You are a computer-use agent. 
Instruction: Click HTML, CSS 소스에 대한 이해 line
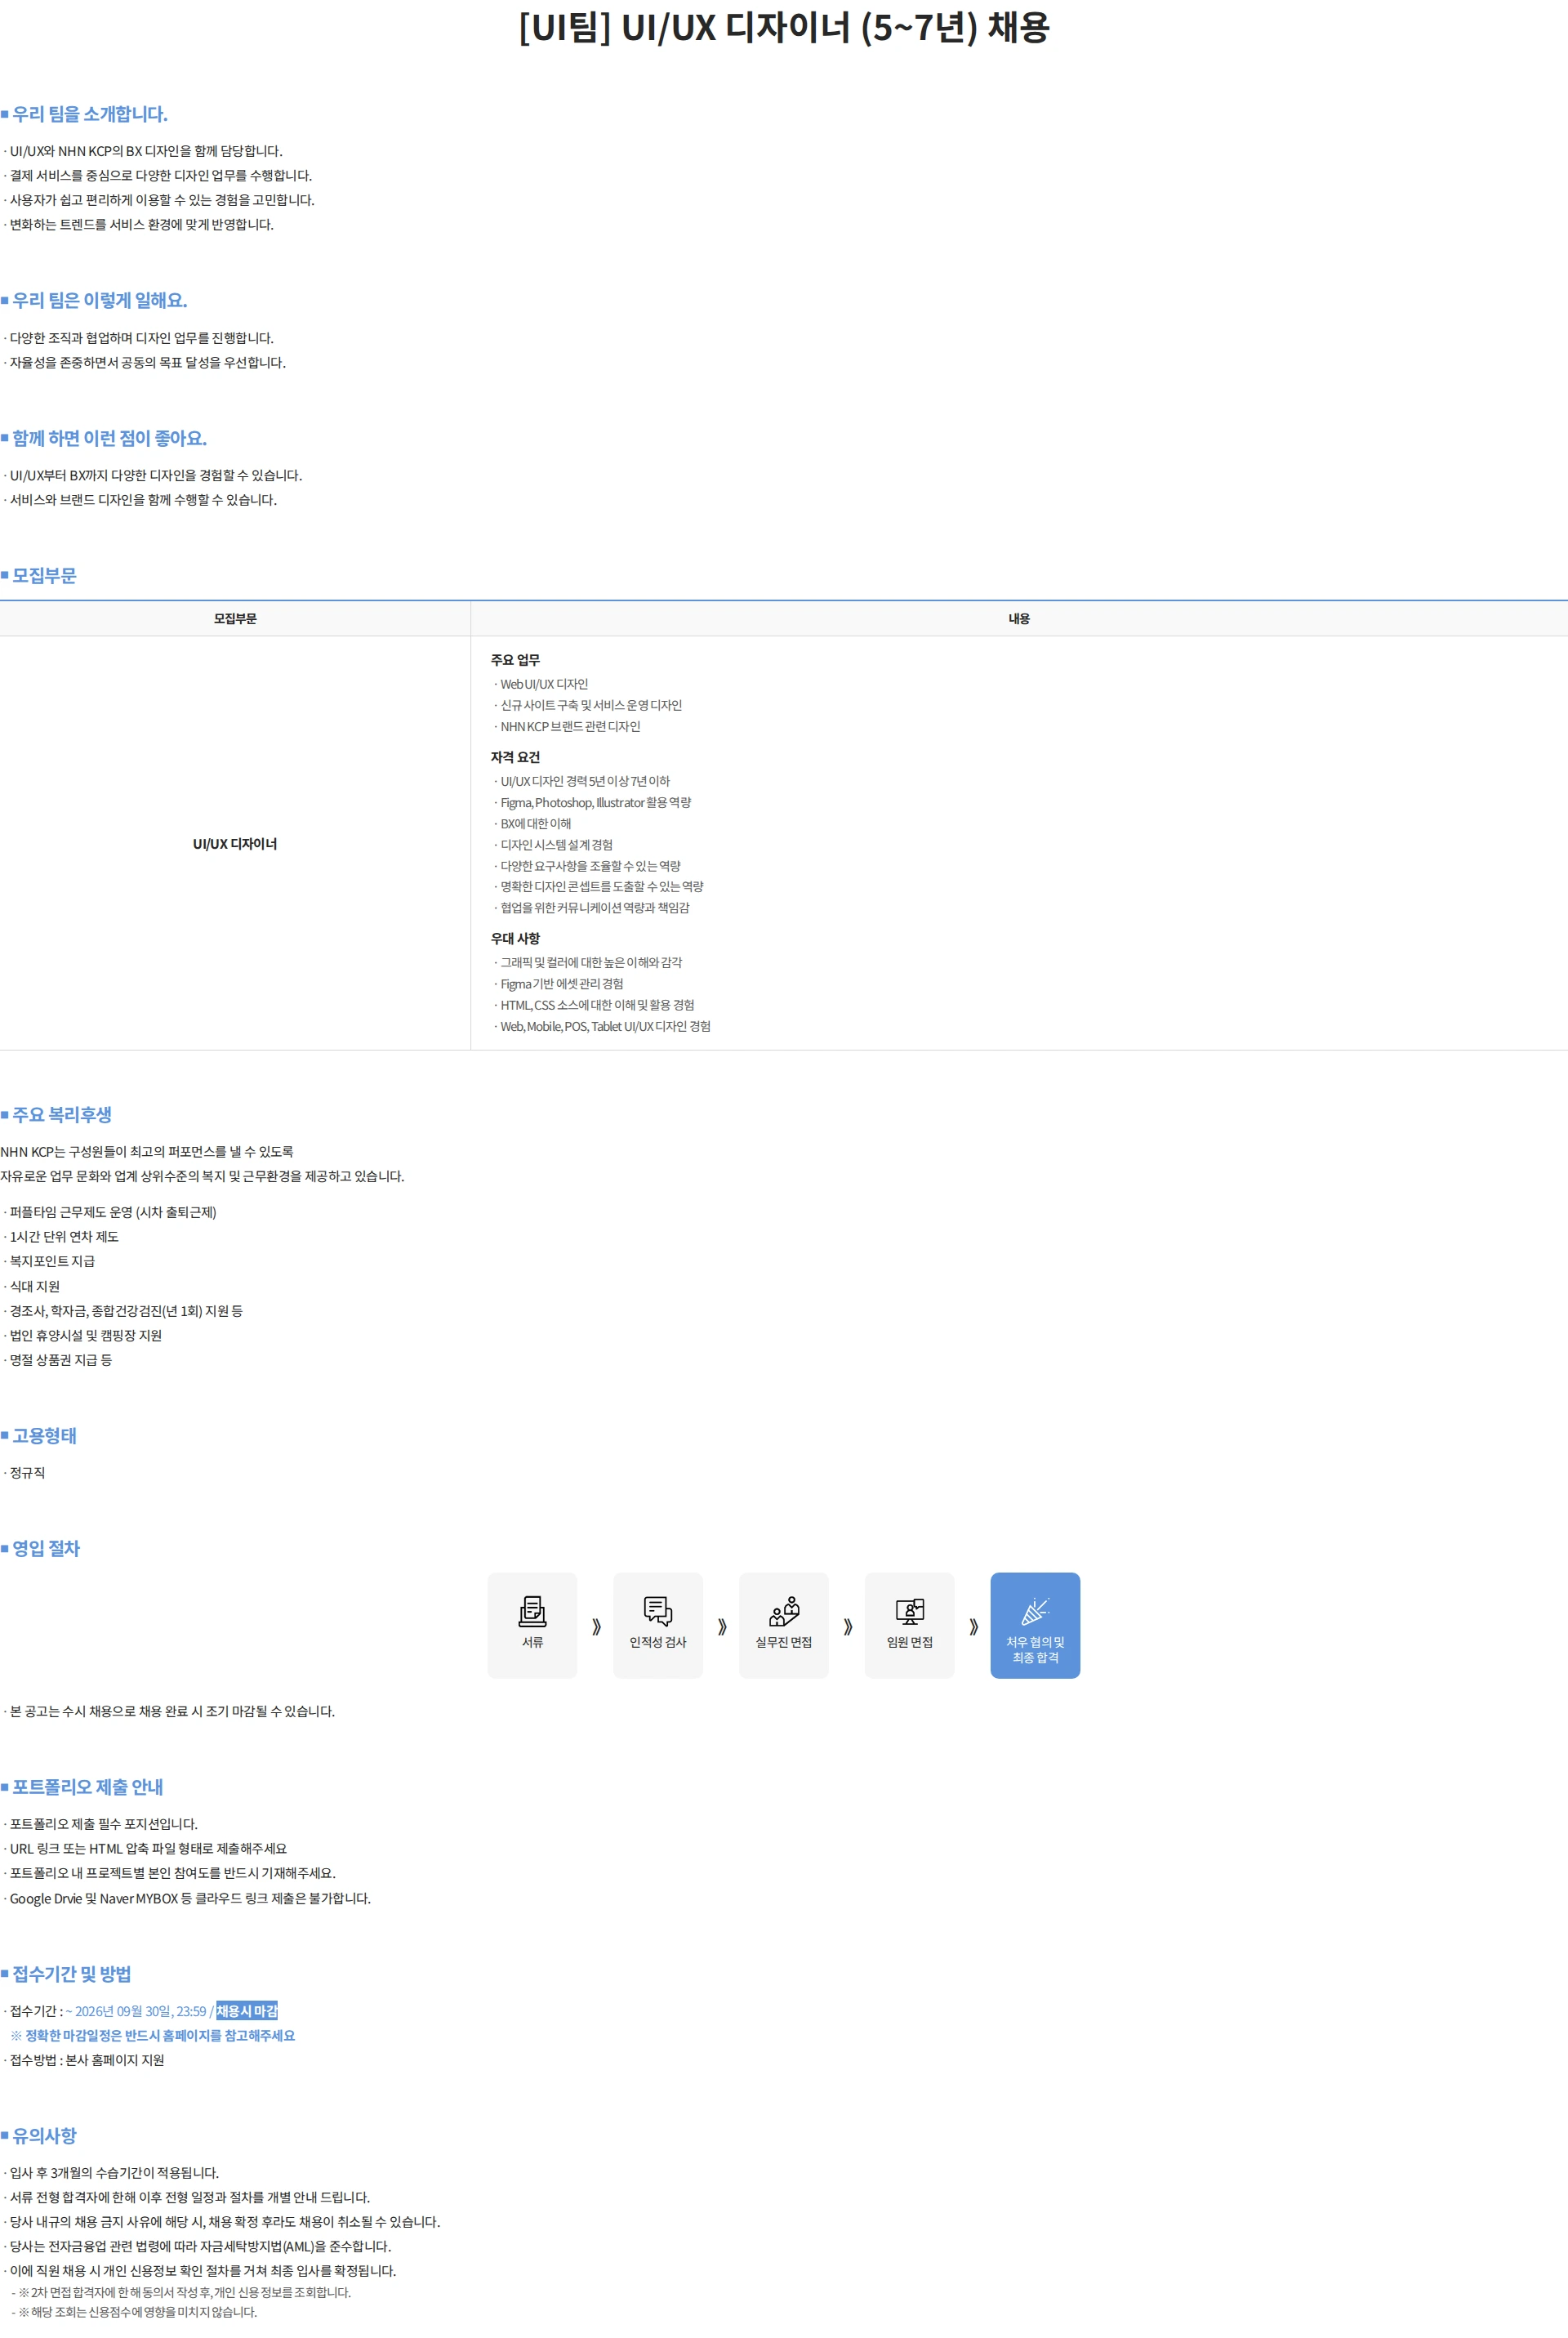point(597,1005)
